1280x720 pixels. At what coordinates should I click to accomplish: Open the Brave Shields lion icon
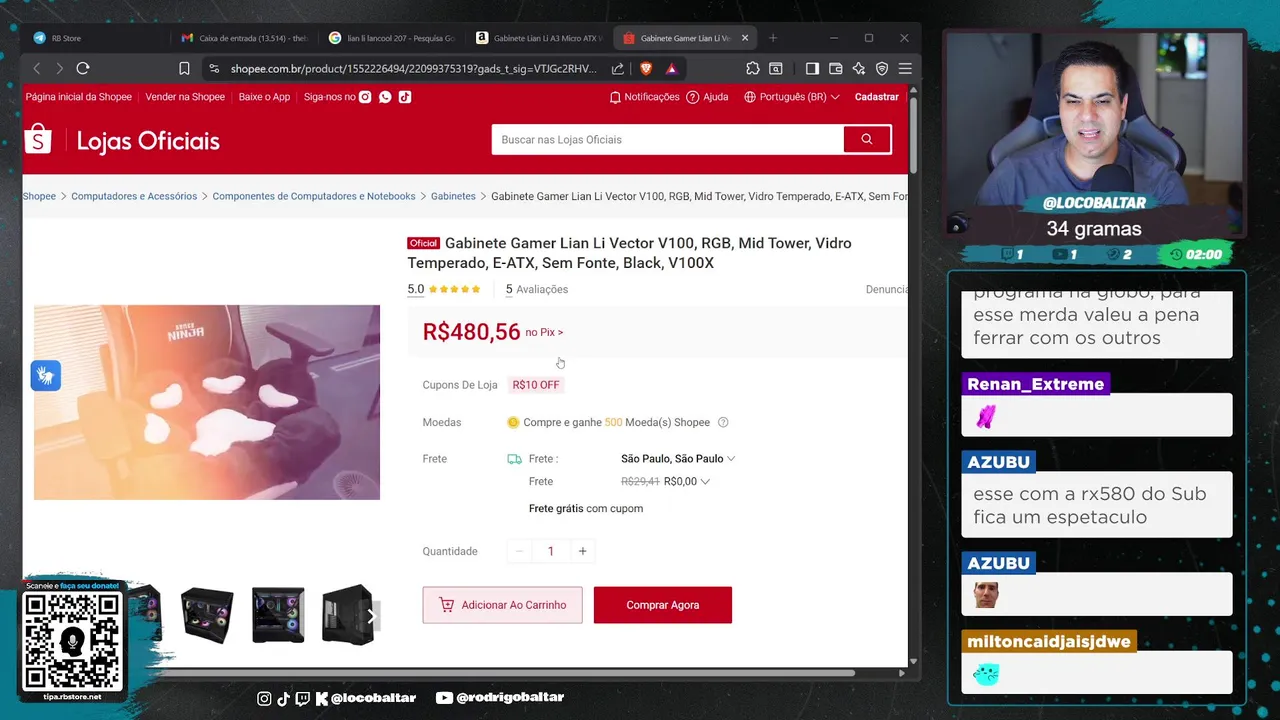(645, 68)
